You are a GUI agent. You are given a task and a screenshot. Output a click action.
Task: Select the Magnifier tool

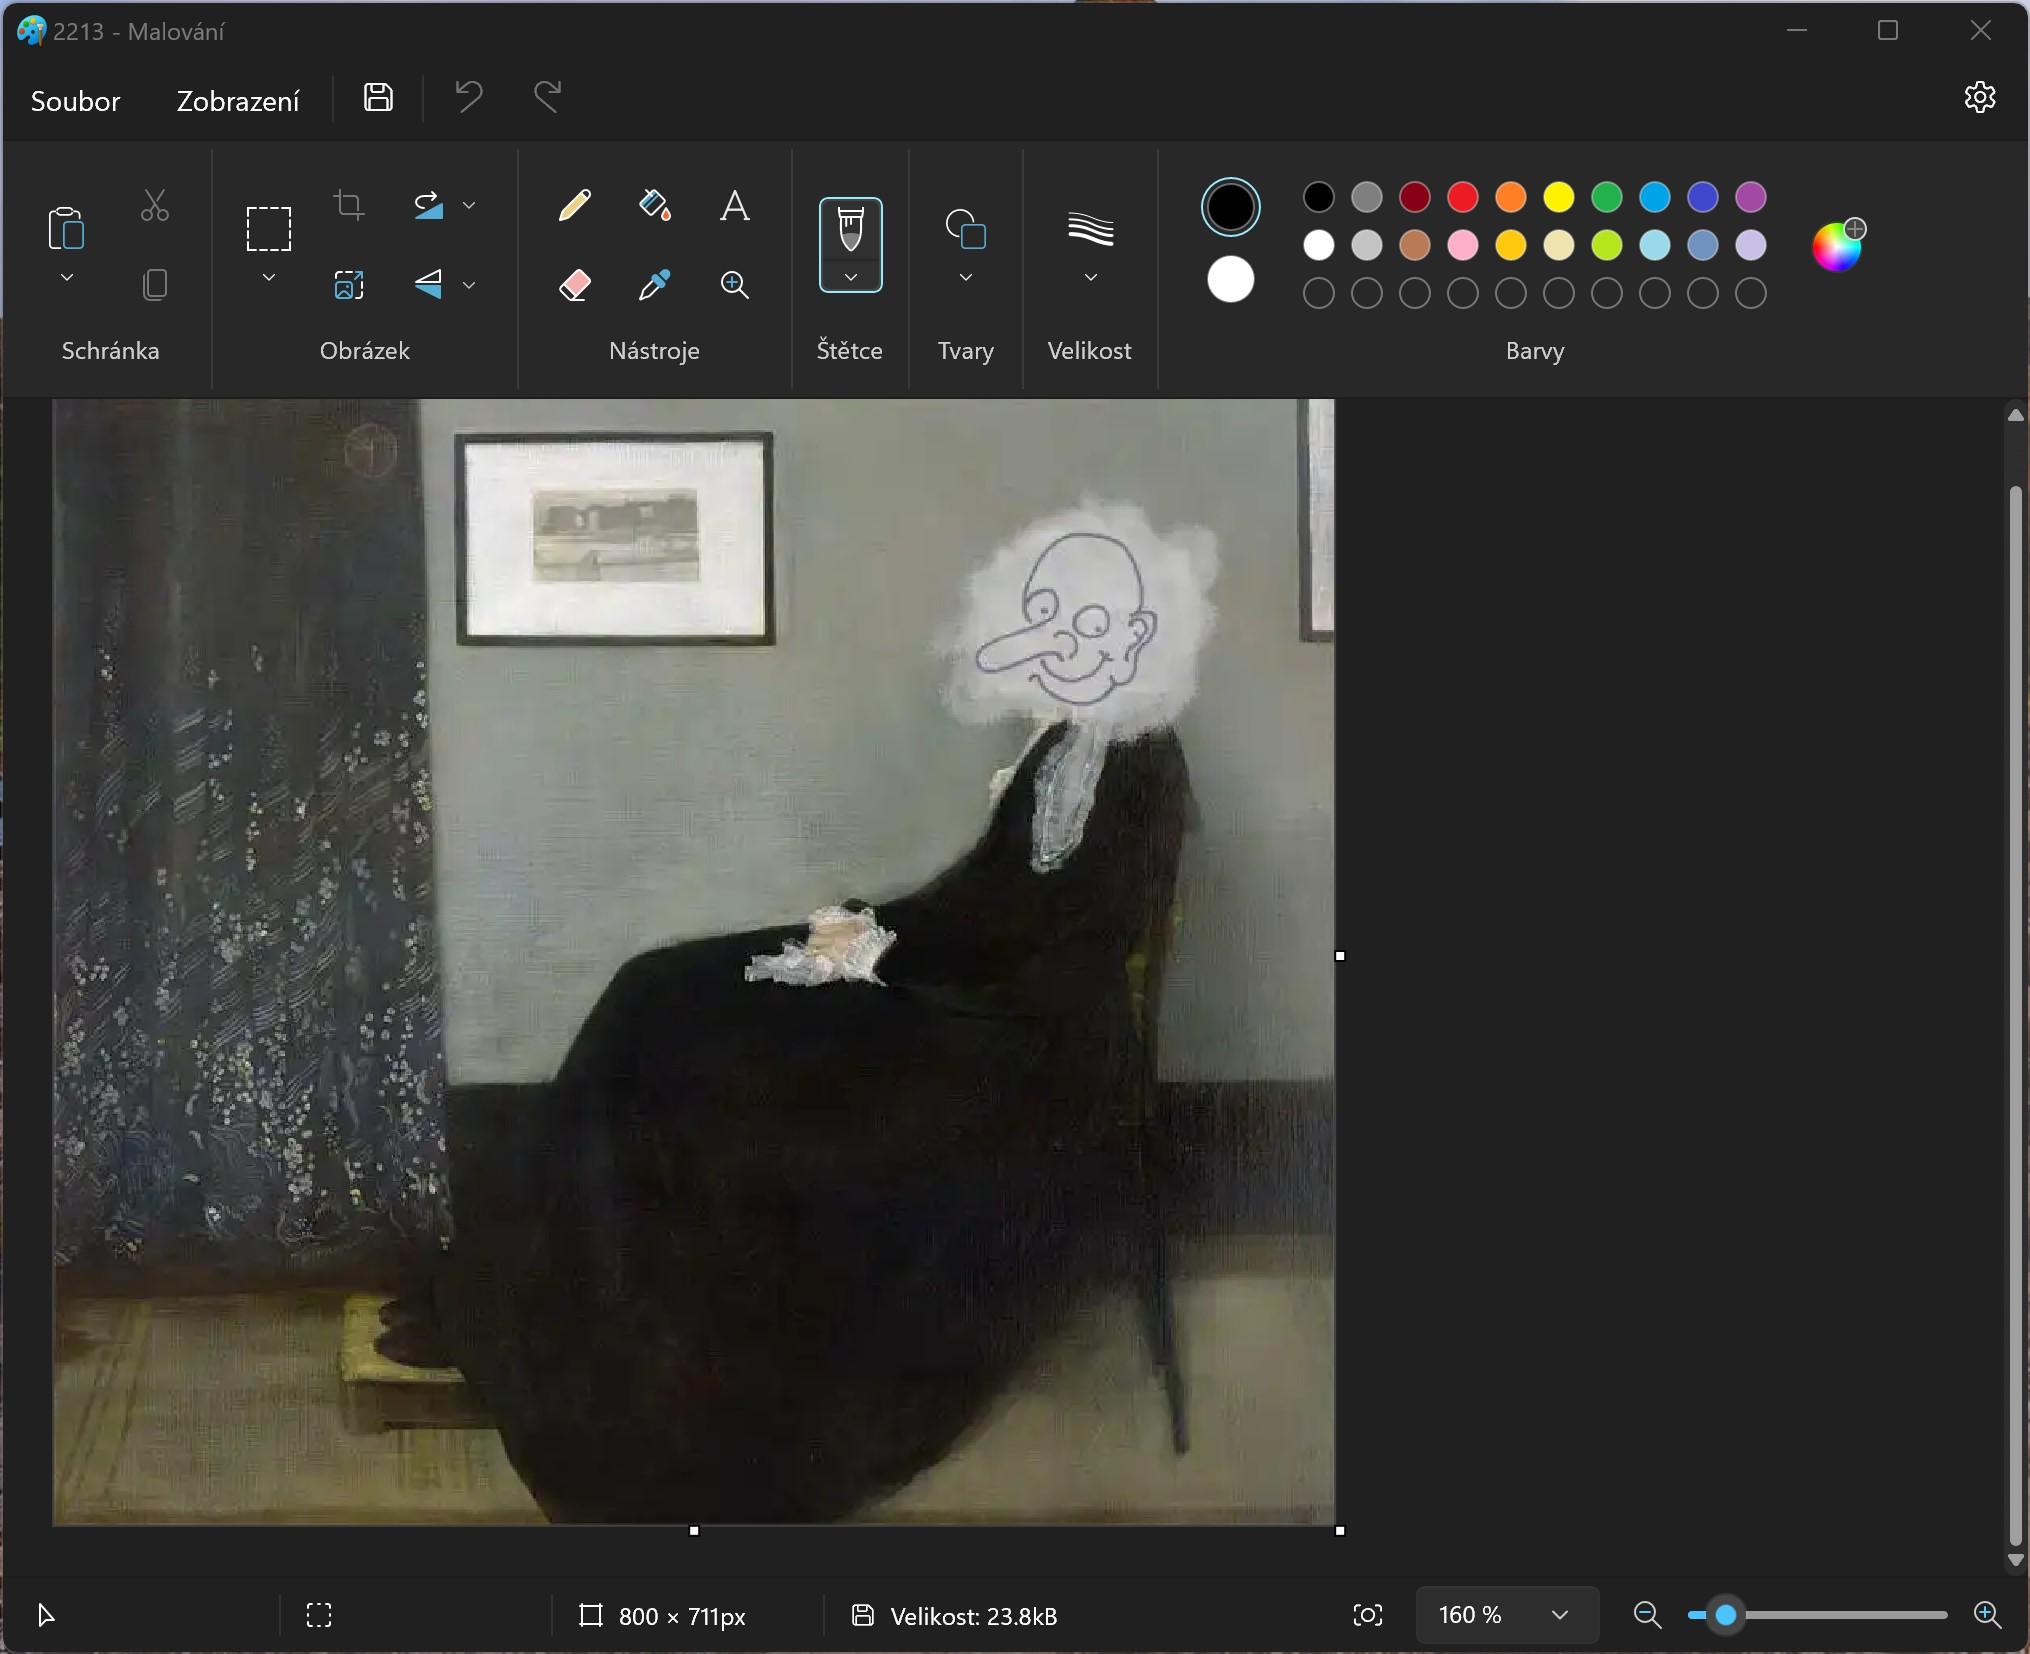click(735, 285)
